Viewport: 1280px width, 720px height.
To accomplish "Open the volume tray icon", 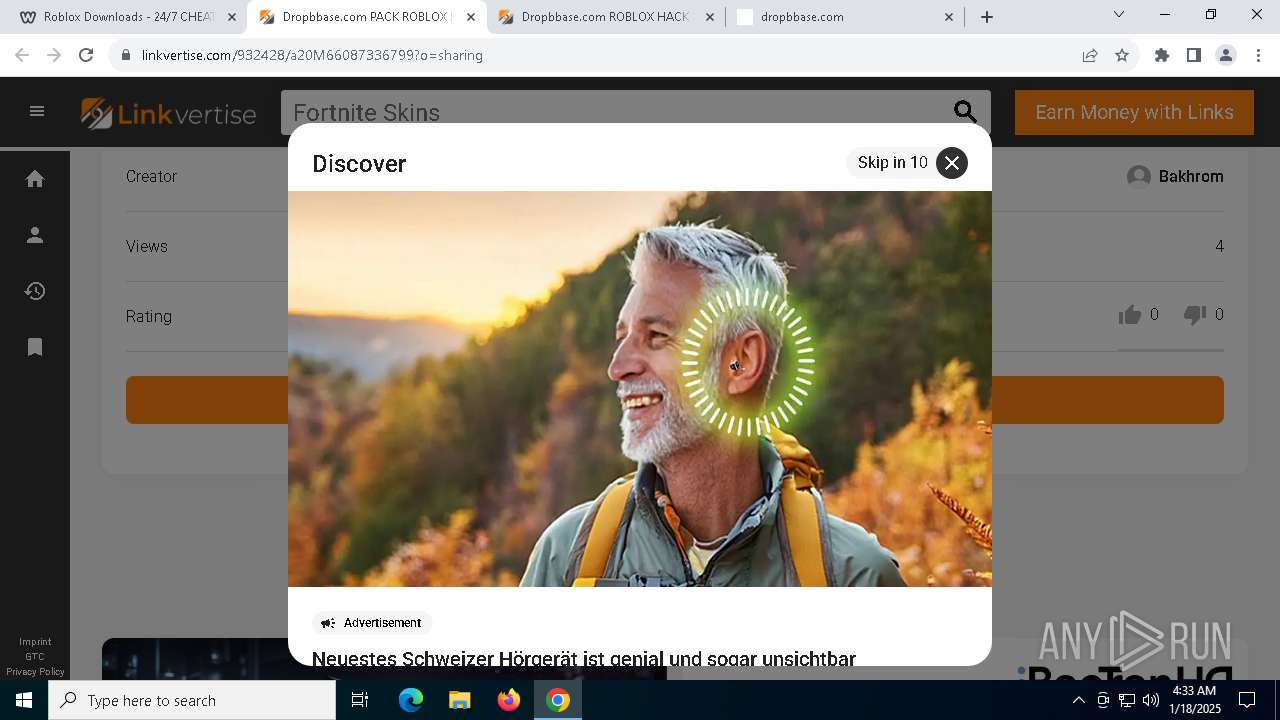I will 1151,700.
